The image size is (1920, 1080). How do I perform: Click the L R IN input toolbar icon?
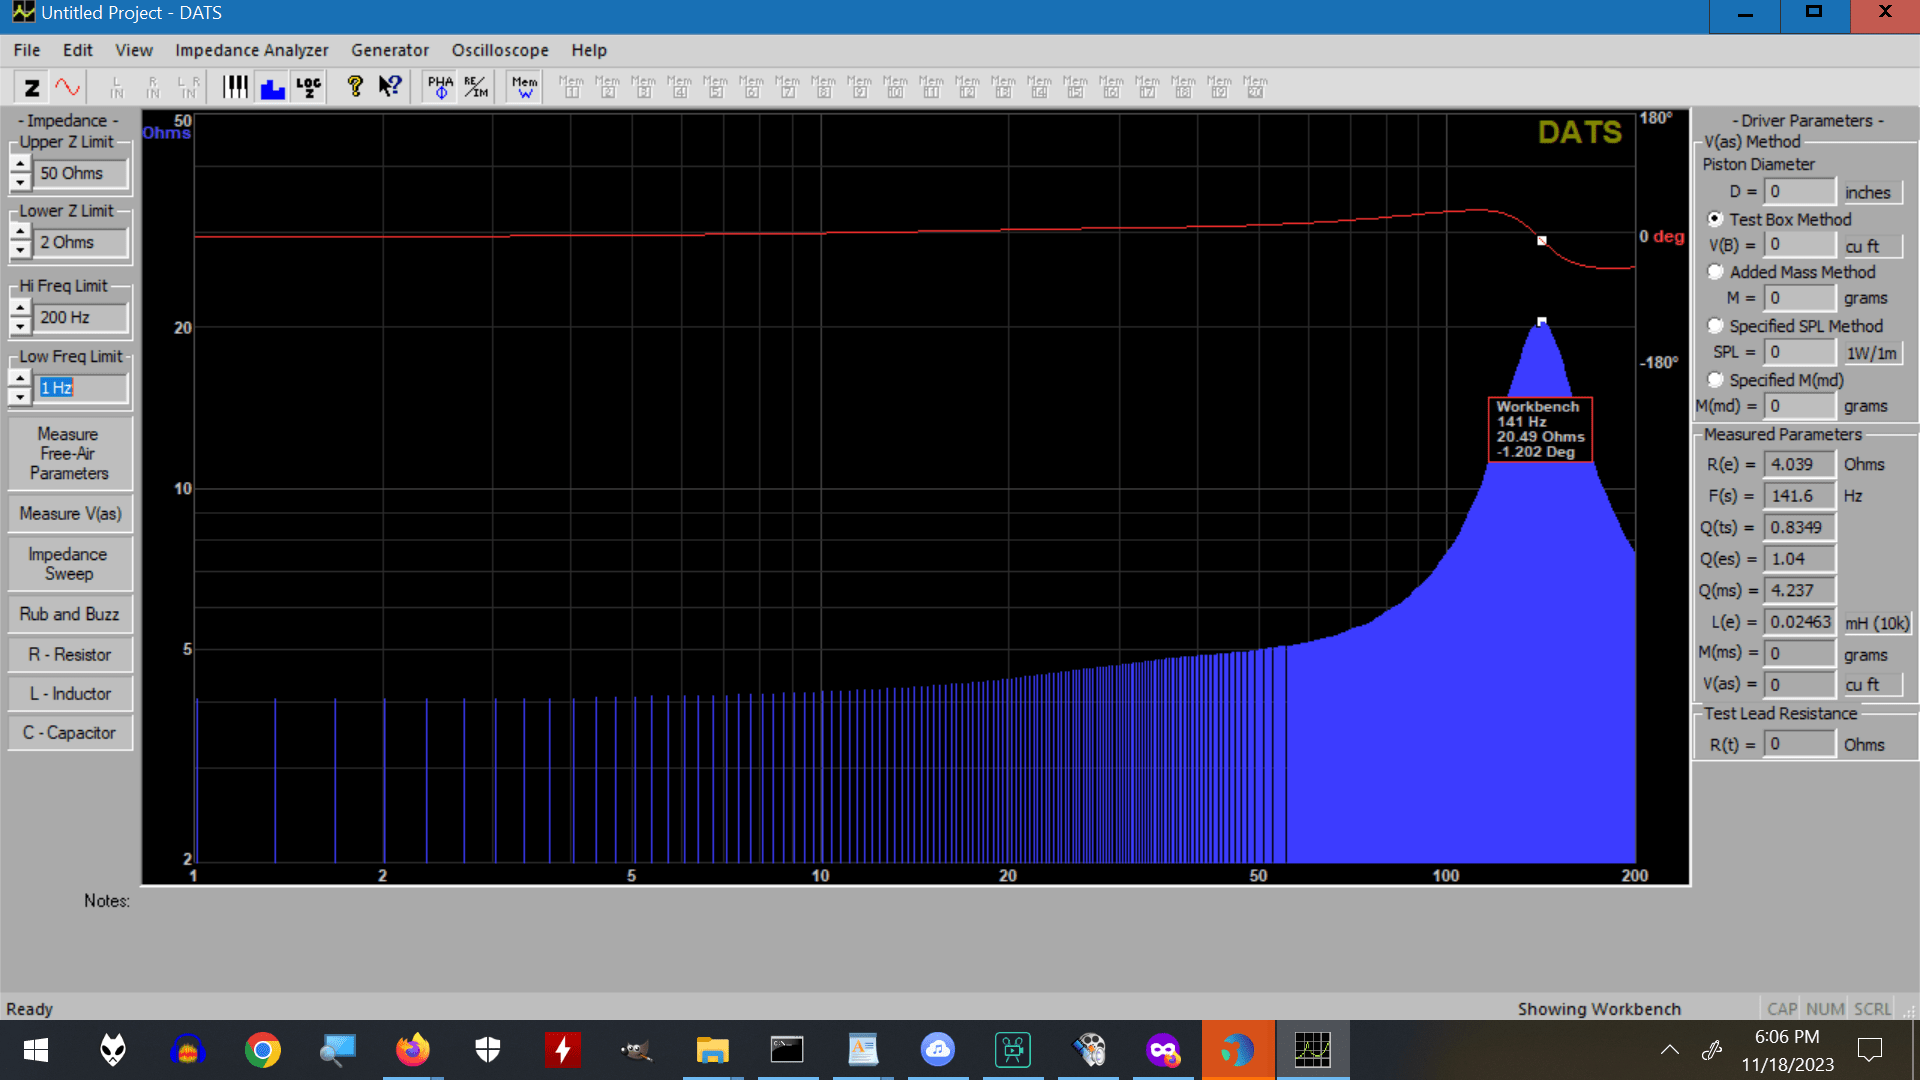189,87
